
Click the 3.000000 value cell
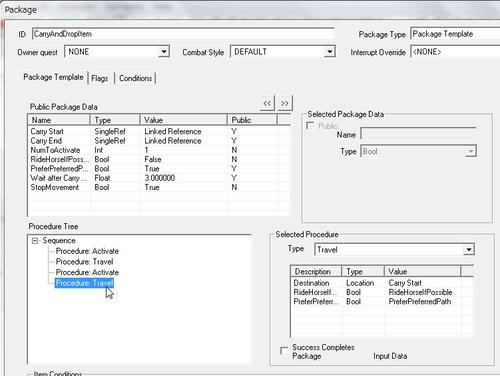[160, 178]
